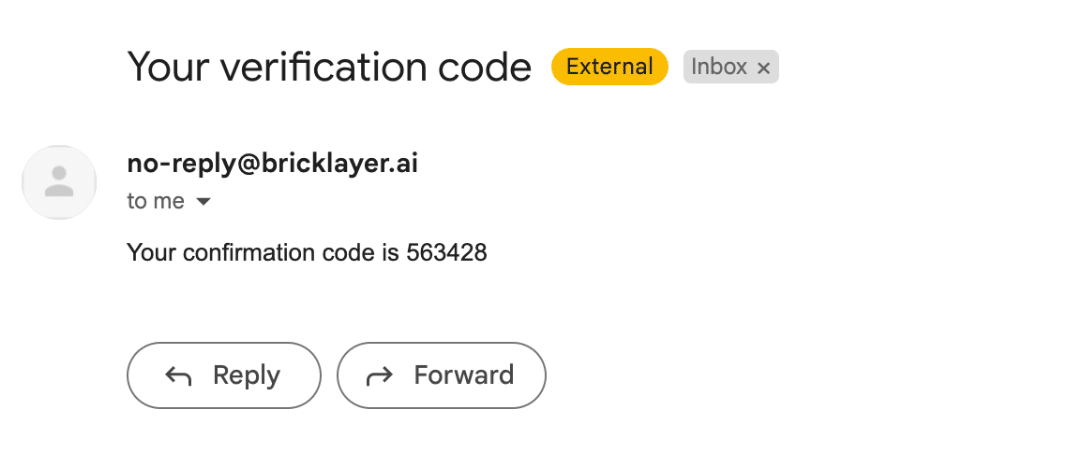The width and height of the screenshot is (1072, 474).
Task: Click the yellow External label badge
Action: coord(609,67)
